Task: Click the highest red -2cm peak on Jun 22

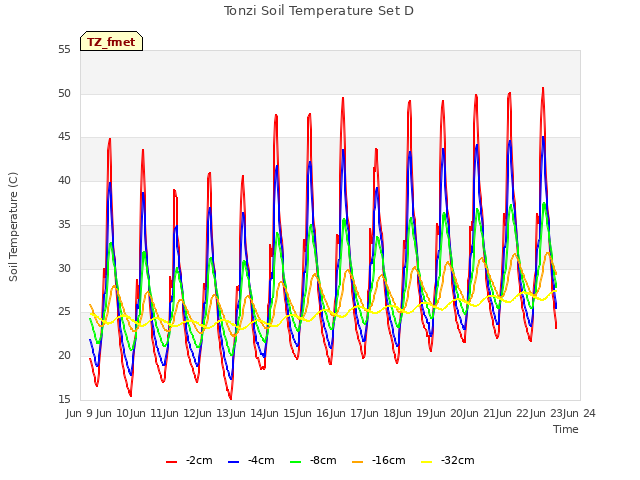Action: pyautogui.click(x=543, y=88)
